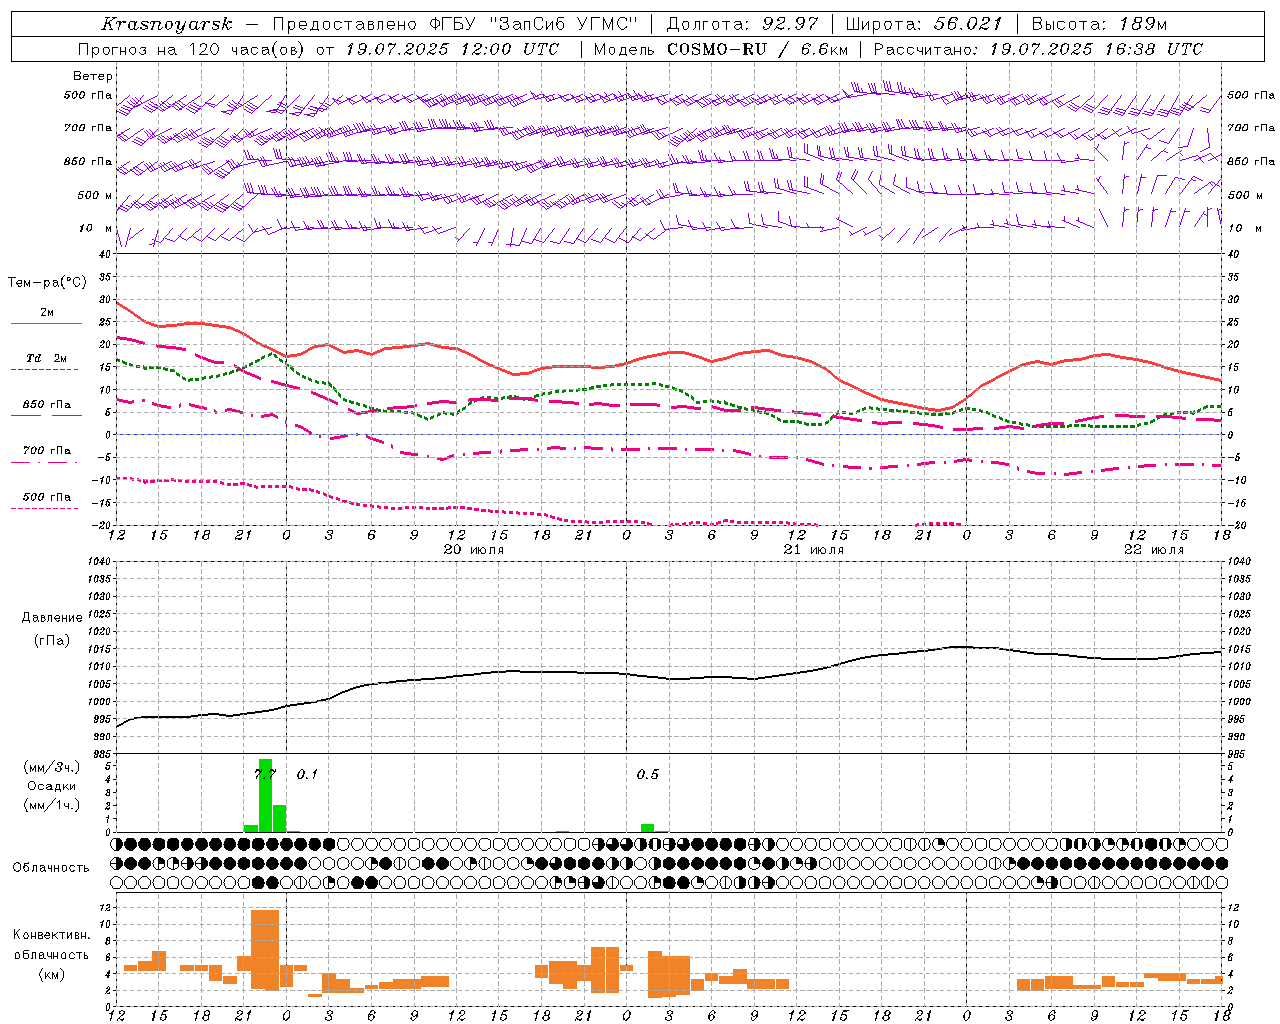The height and width of the screenshot is (1024, 1280).
Task: Click the 0.5 precipitation value label
Action: tap(647, 774)
